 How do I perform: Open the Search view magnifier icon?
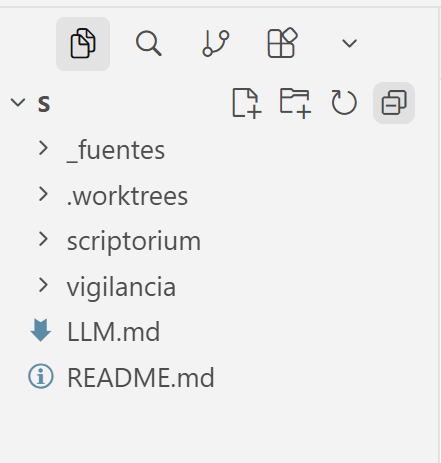coord(149,44)
